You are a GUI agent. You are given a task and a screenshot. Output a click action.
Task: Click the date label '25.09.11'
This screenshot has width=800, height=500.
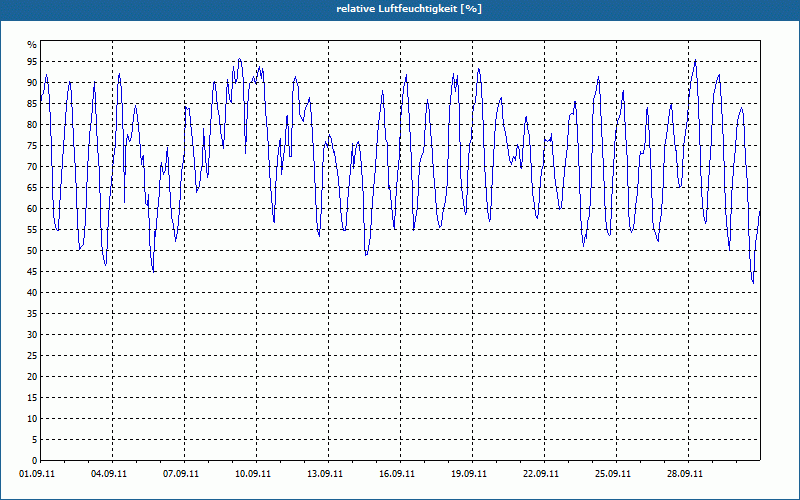coord(613,474)
